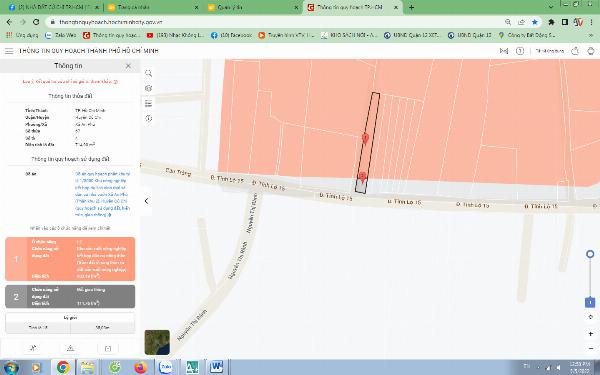Screen dimensions: 600x375
Task: Click the map pitch slider top handle
Action: pyautogui.click(x=590, y=254)
